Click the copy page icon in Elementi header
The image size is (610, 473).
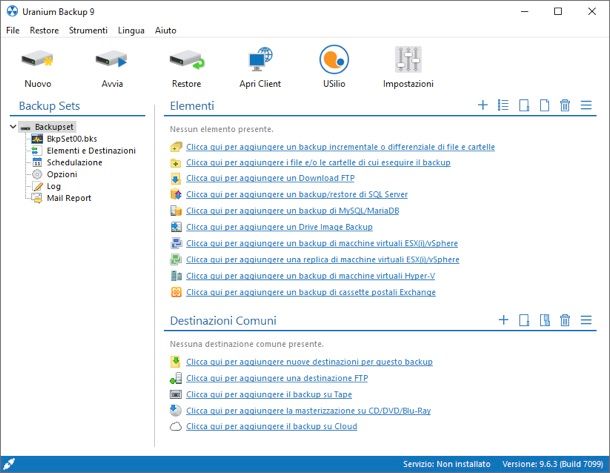click(x=545, y=105)
